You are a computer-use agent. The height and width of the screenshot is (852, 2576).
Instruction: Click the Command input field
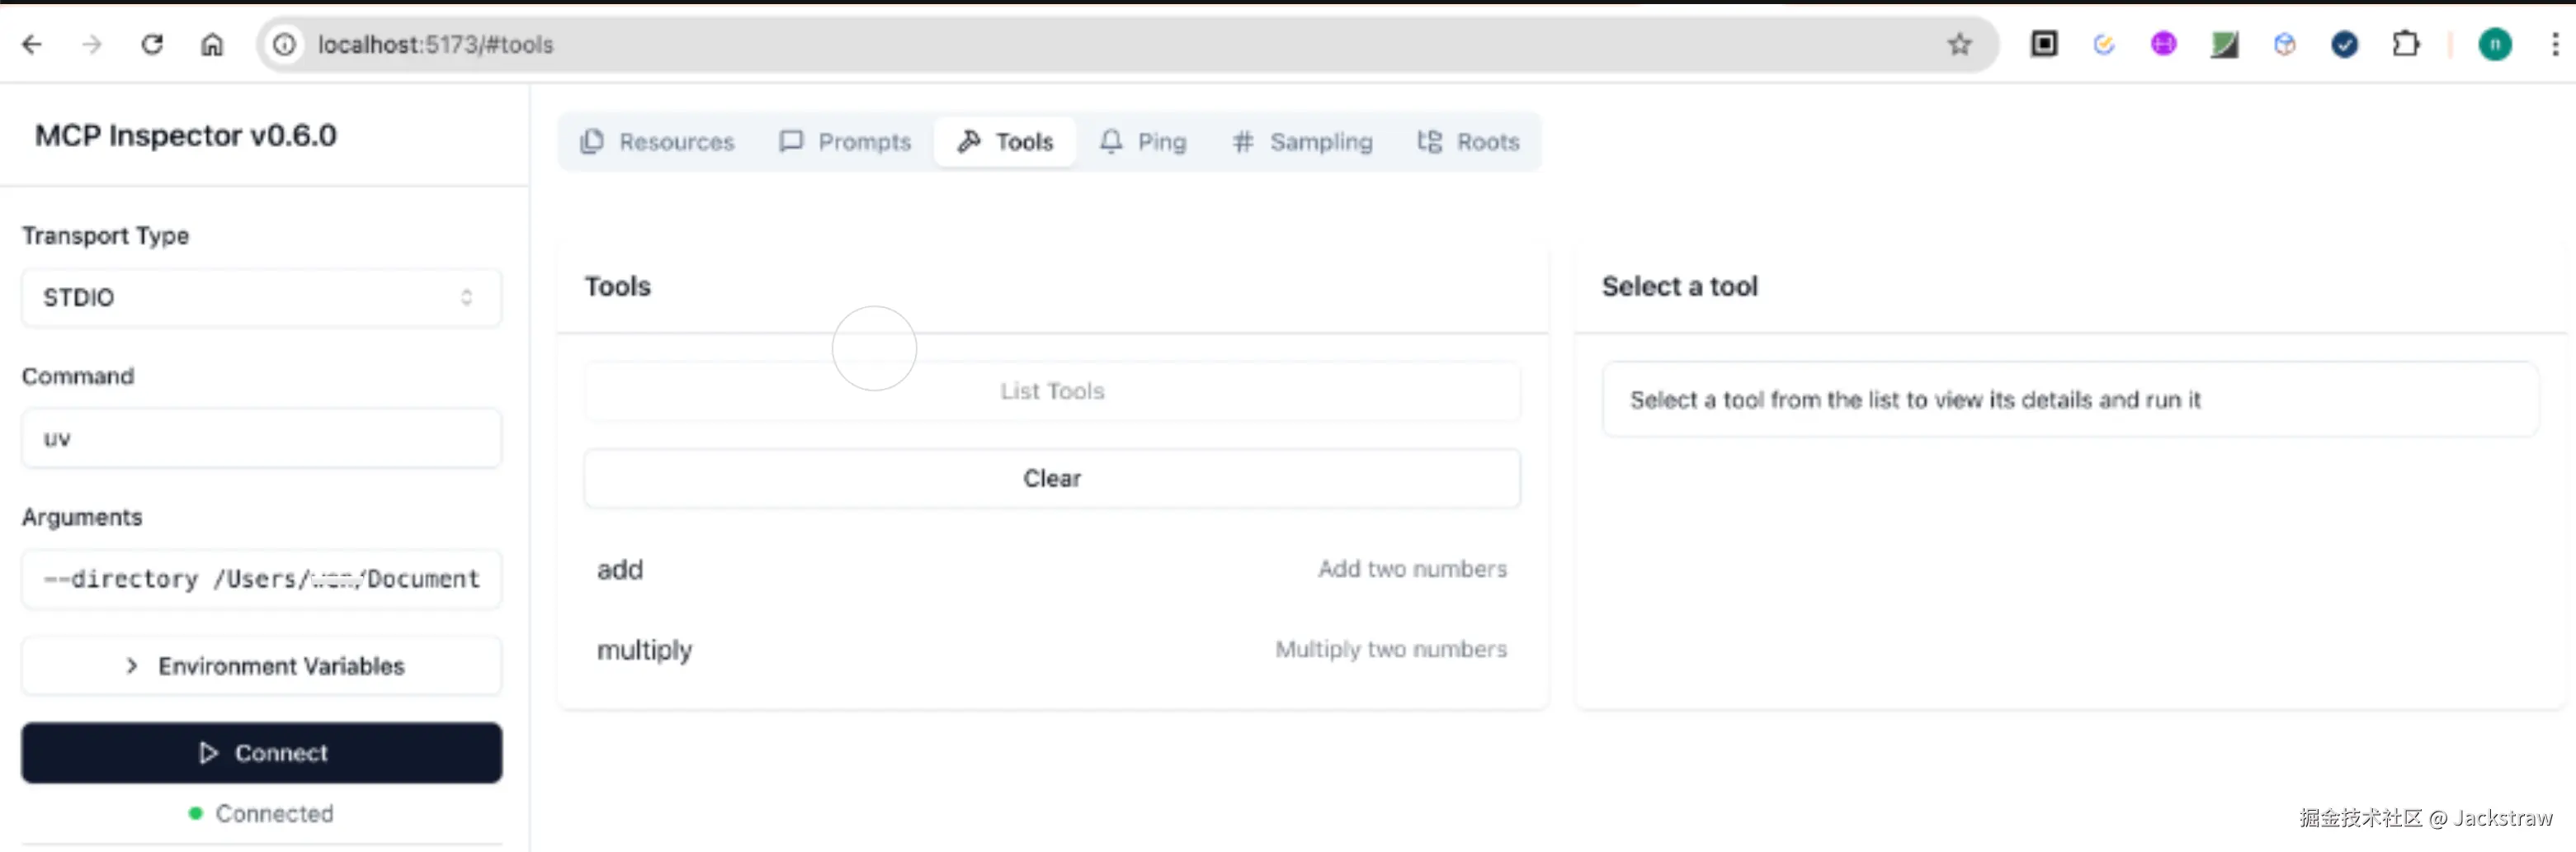tap(261, 438)
